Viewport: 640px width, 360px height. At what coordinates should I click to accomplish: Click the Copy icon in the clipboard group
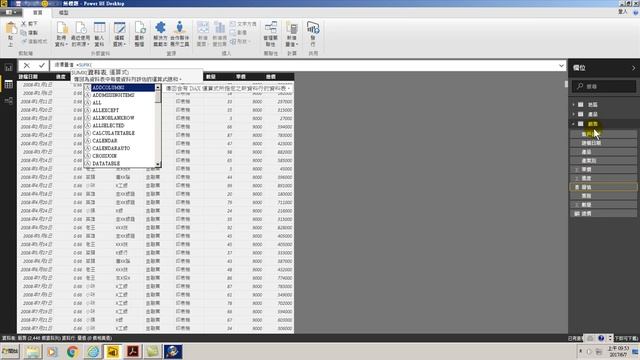(x=24, y=33)
